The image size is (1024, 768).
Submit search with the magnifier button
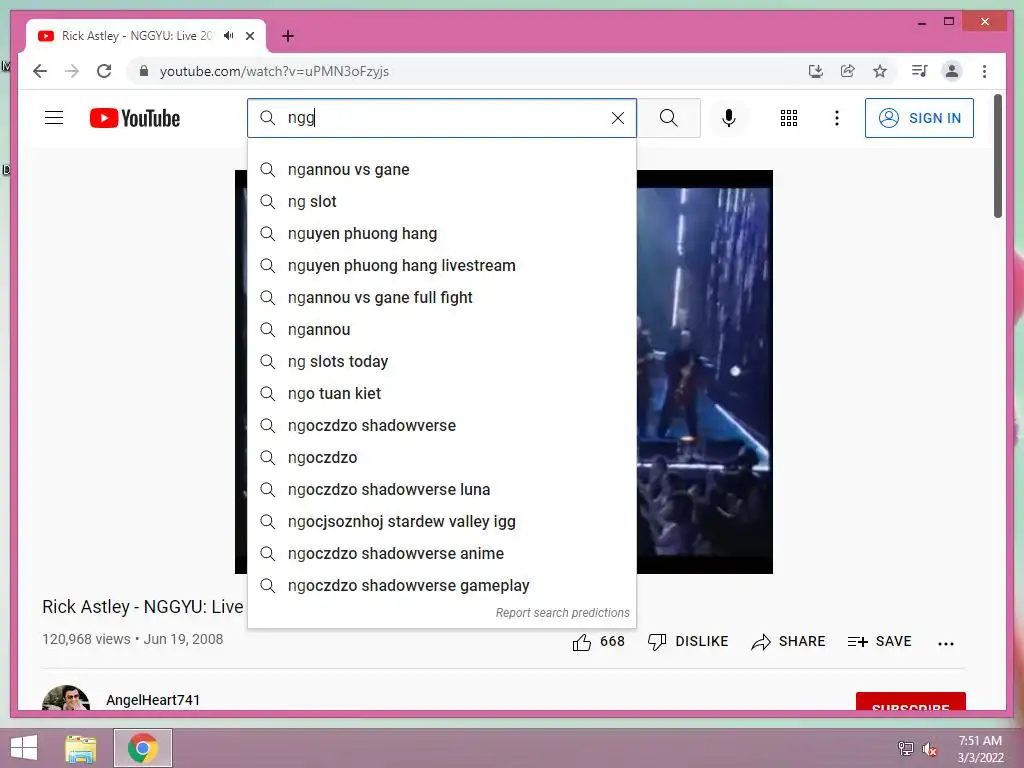click(x=668, y=118)
